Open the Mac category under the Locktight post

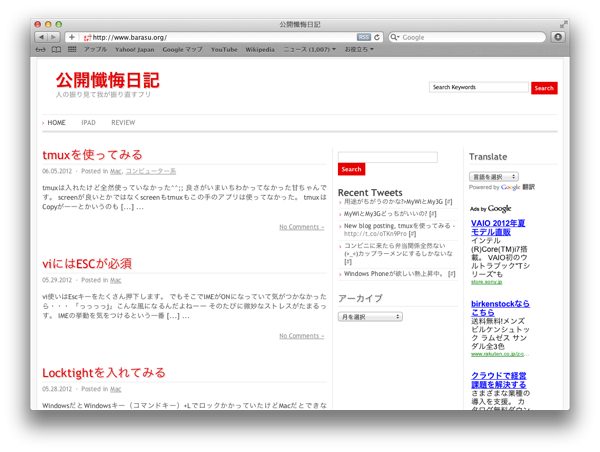pyautogui.click(x=116, y=389)
